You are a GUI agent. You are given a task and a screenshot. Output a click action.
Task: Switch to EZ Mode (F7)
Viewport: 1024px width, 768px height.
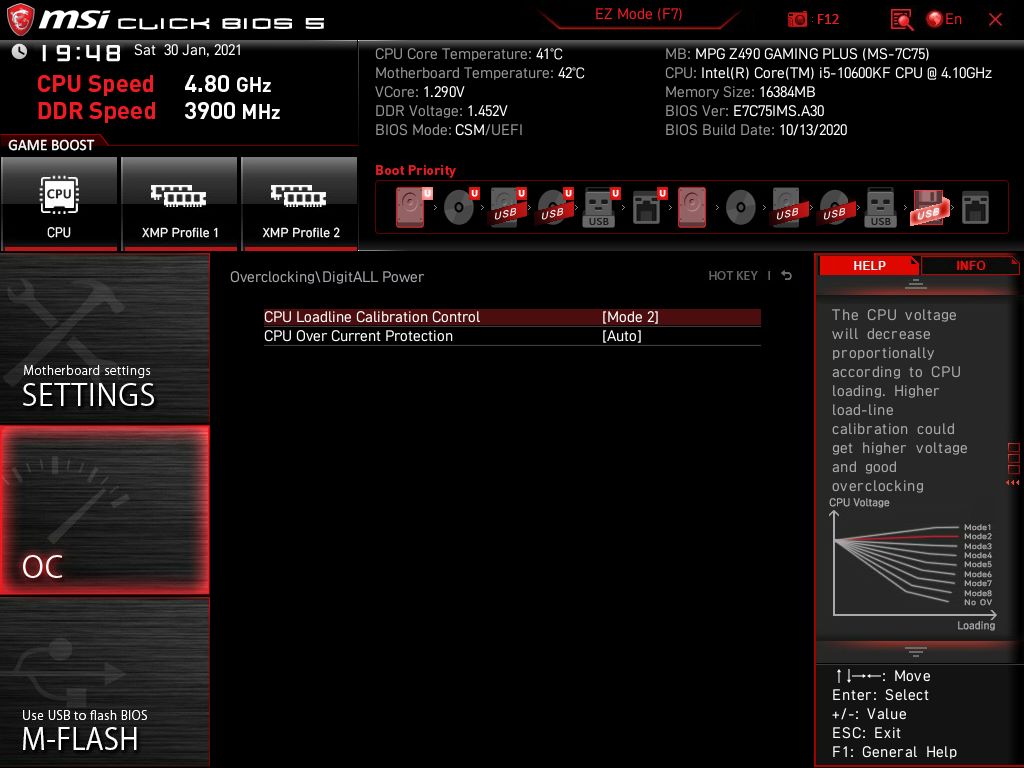[639, 14]
